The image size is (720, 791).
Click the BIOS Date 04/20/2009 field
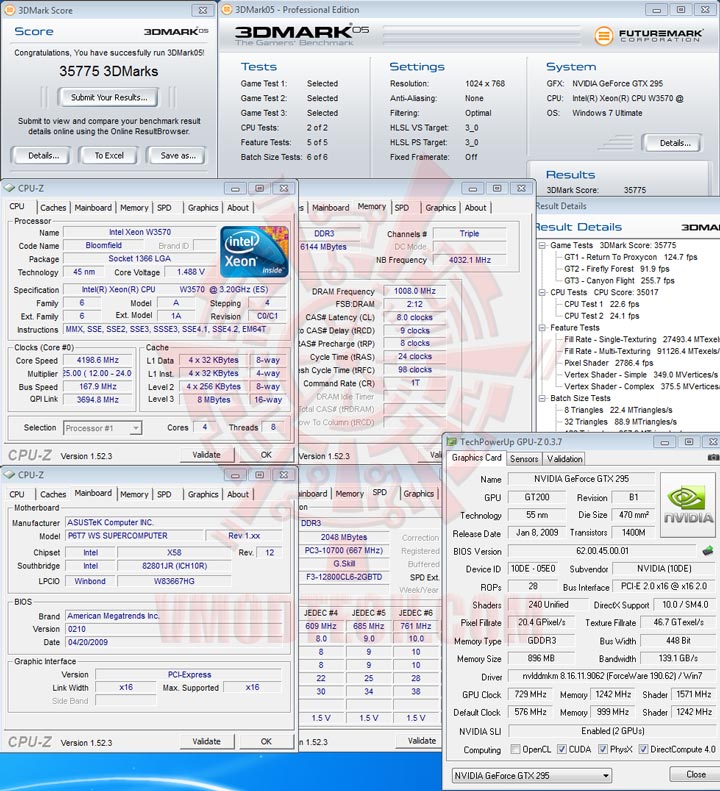click(x=173, y=642)
